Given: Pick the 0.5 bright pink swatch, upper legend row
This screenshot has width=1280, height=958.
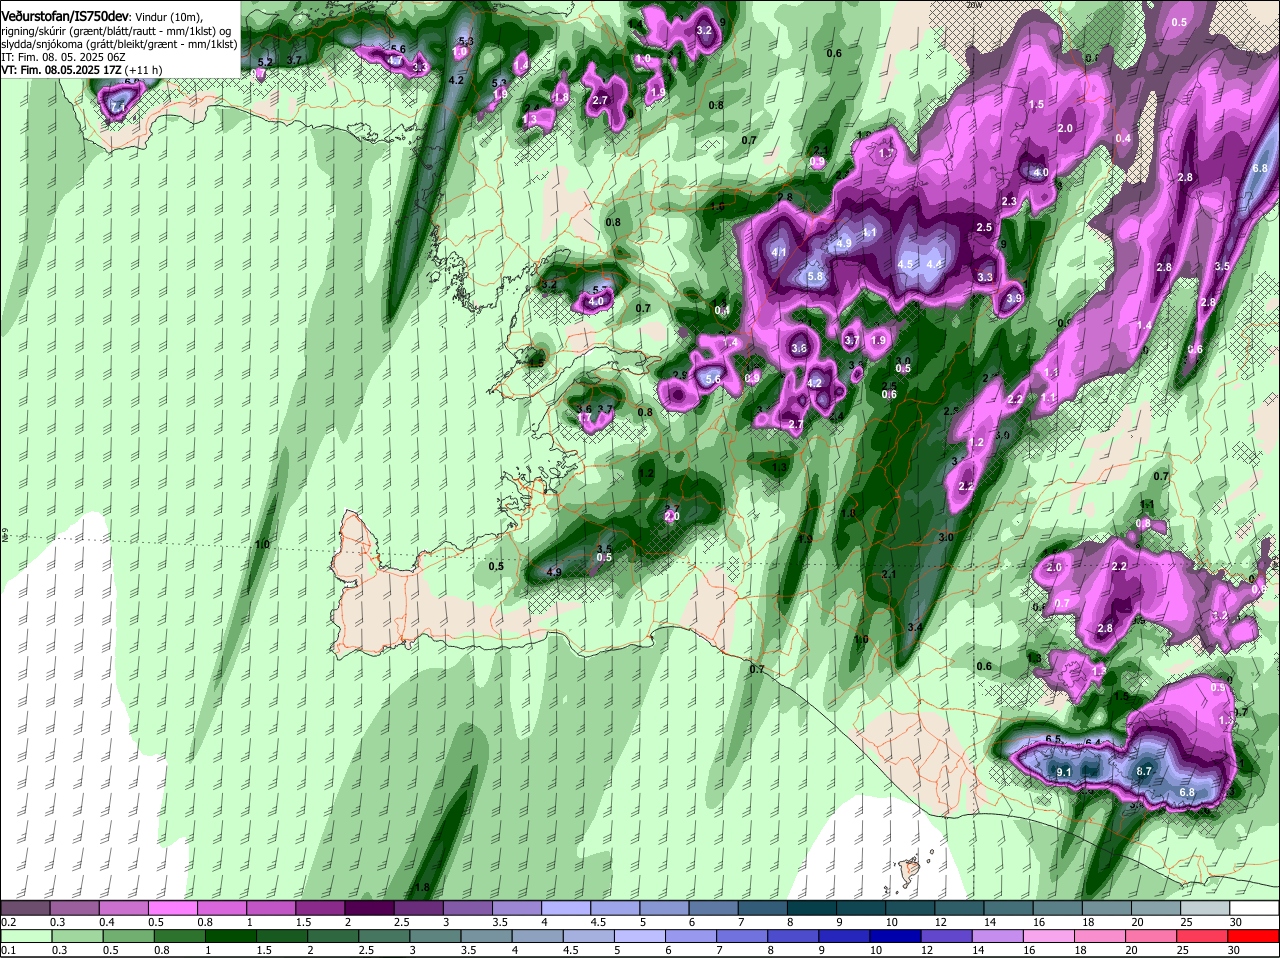Looking at the screenshot, I should 172,907.
